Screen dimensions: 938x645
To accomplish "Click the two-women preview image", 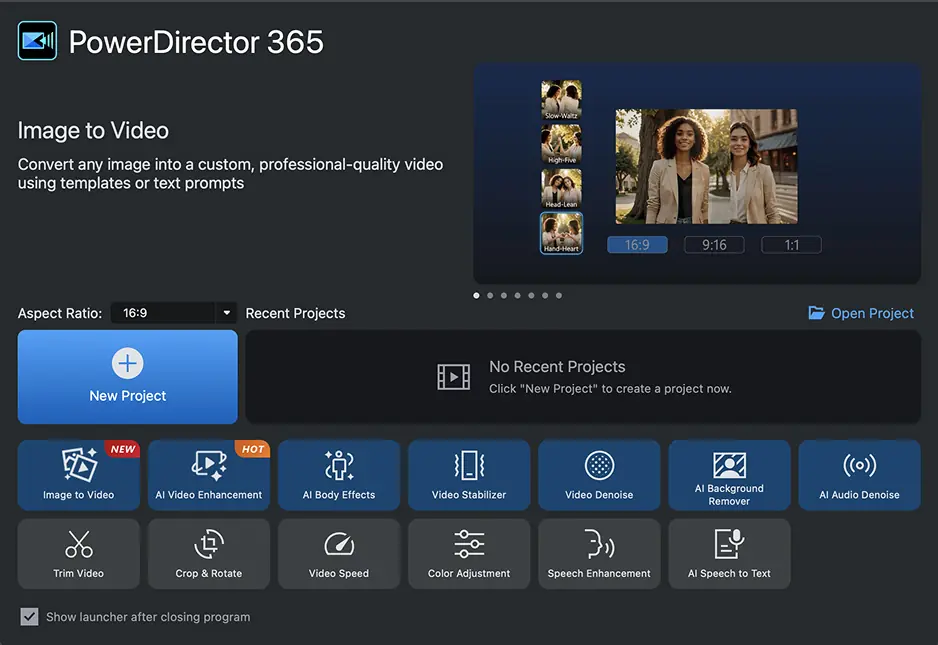I will [x=706, y=166].
